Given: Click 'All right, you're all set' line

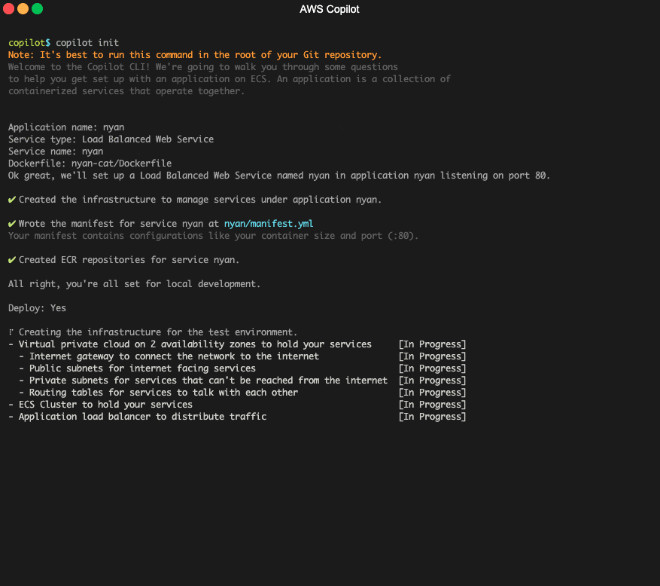Looking at the screenshot, I should click(134, 284).
